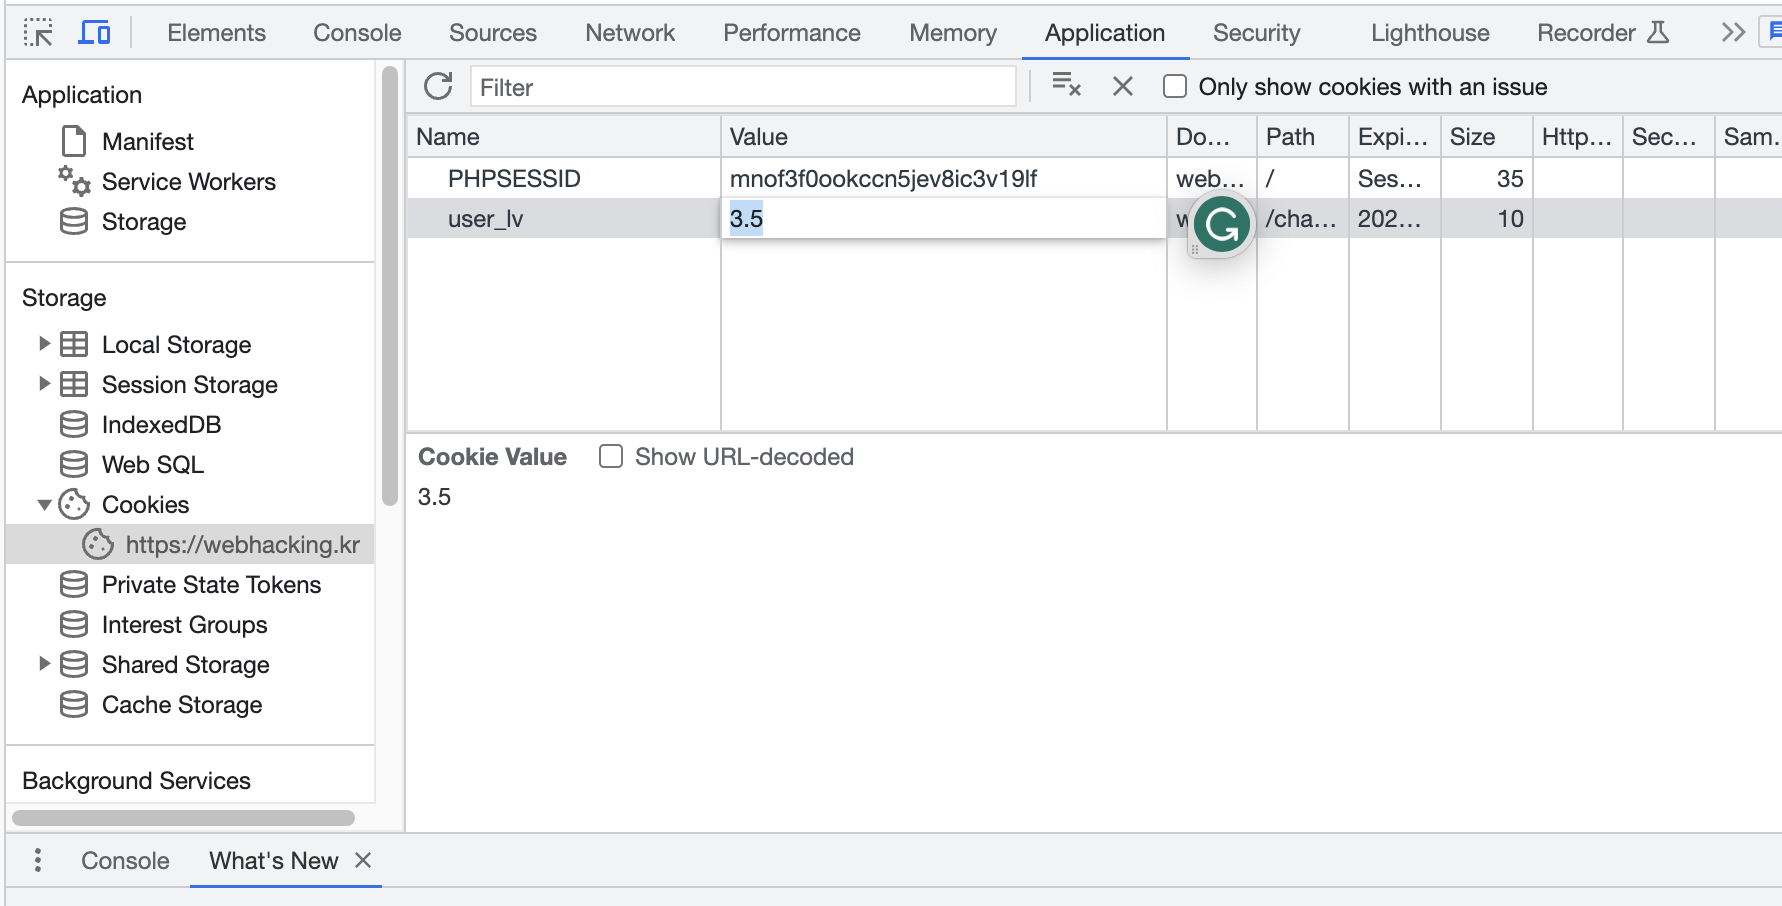Click the IndexedDB database icon
The image size is (1782, 906).
pyautogui.click(x=74, y=424)
